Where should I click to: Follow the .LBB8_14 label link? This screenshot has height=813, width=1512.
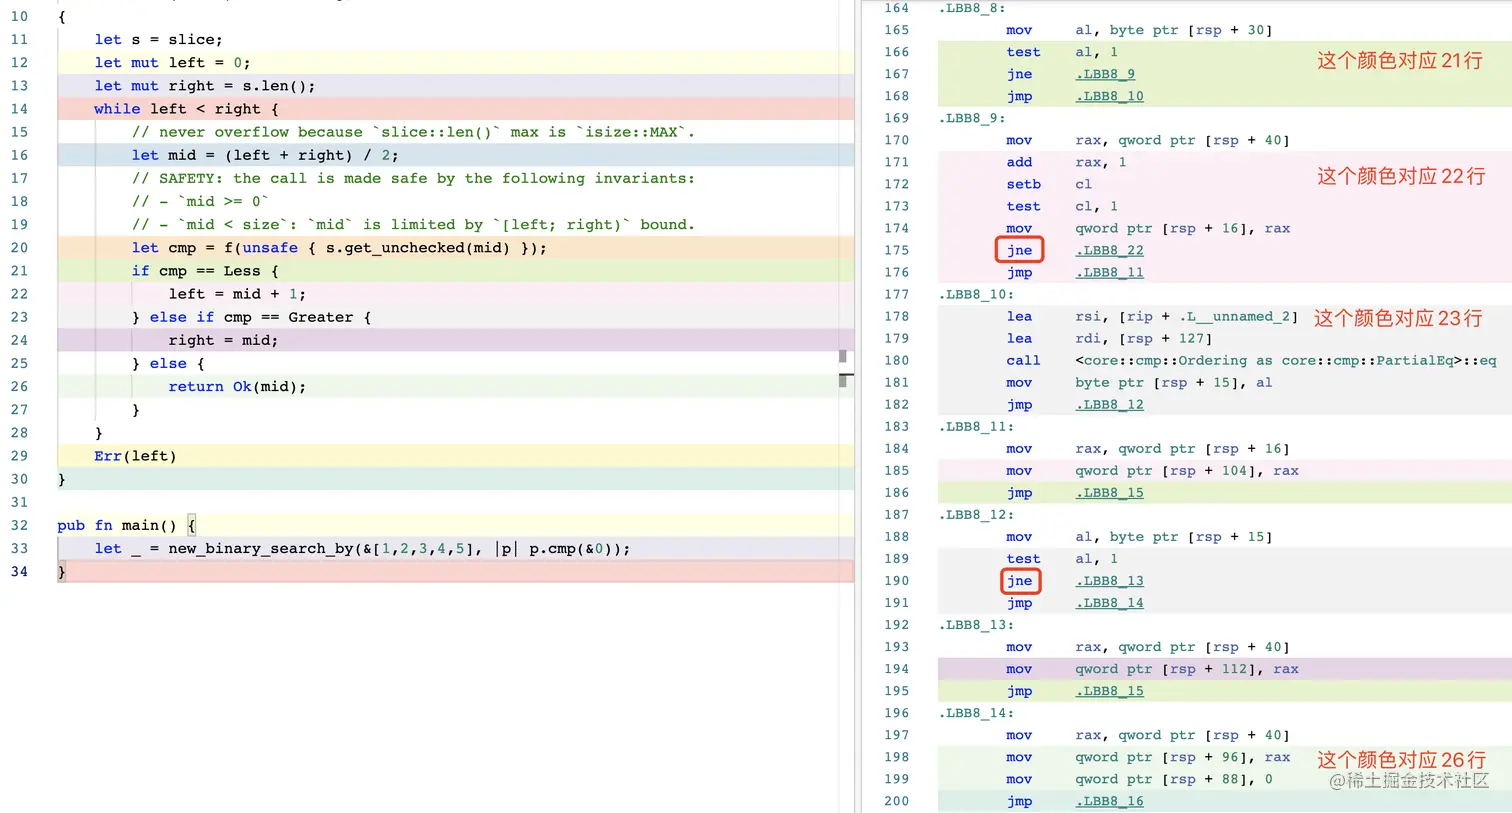(1109, 602)
